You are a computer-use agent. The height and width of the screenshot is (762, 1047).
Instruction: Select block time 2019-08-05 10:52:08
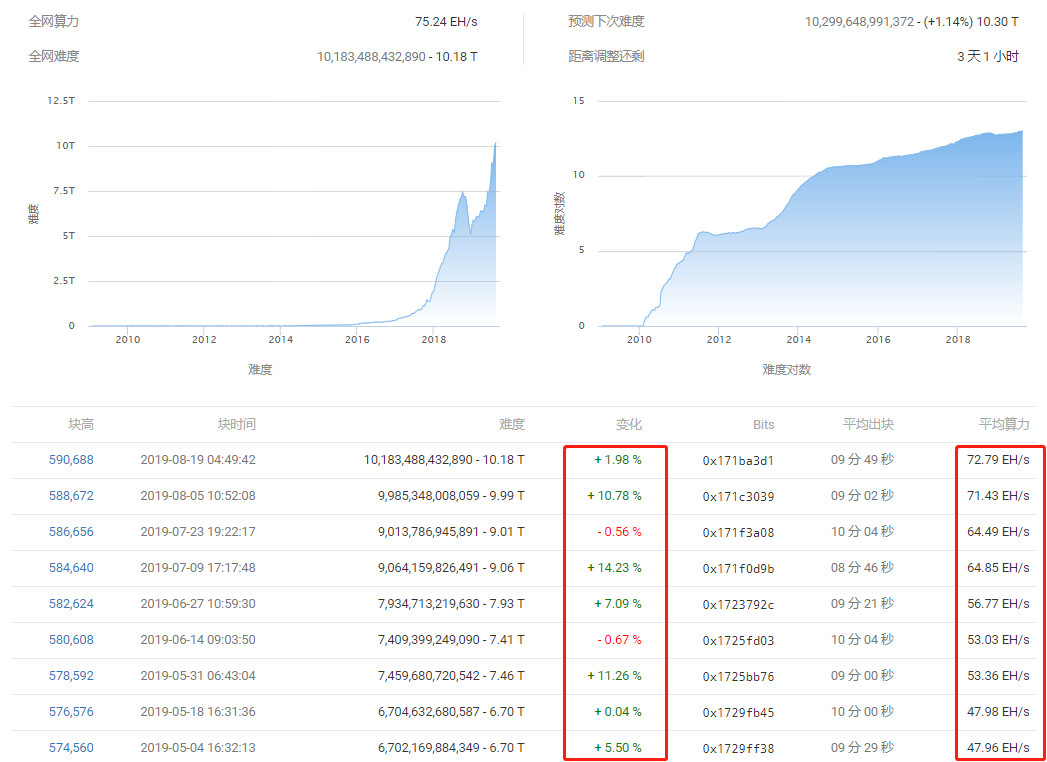[x=198, y=496]
